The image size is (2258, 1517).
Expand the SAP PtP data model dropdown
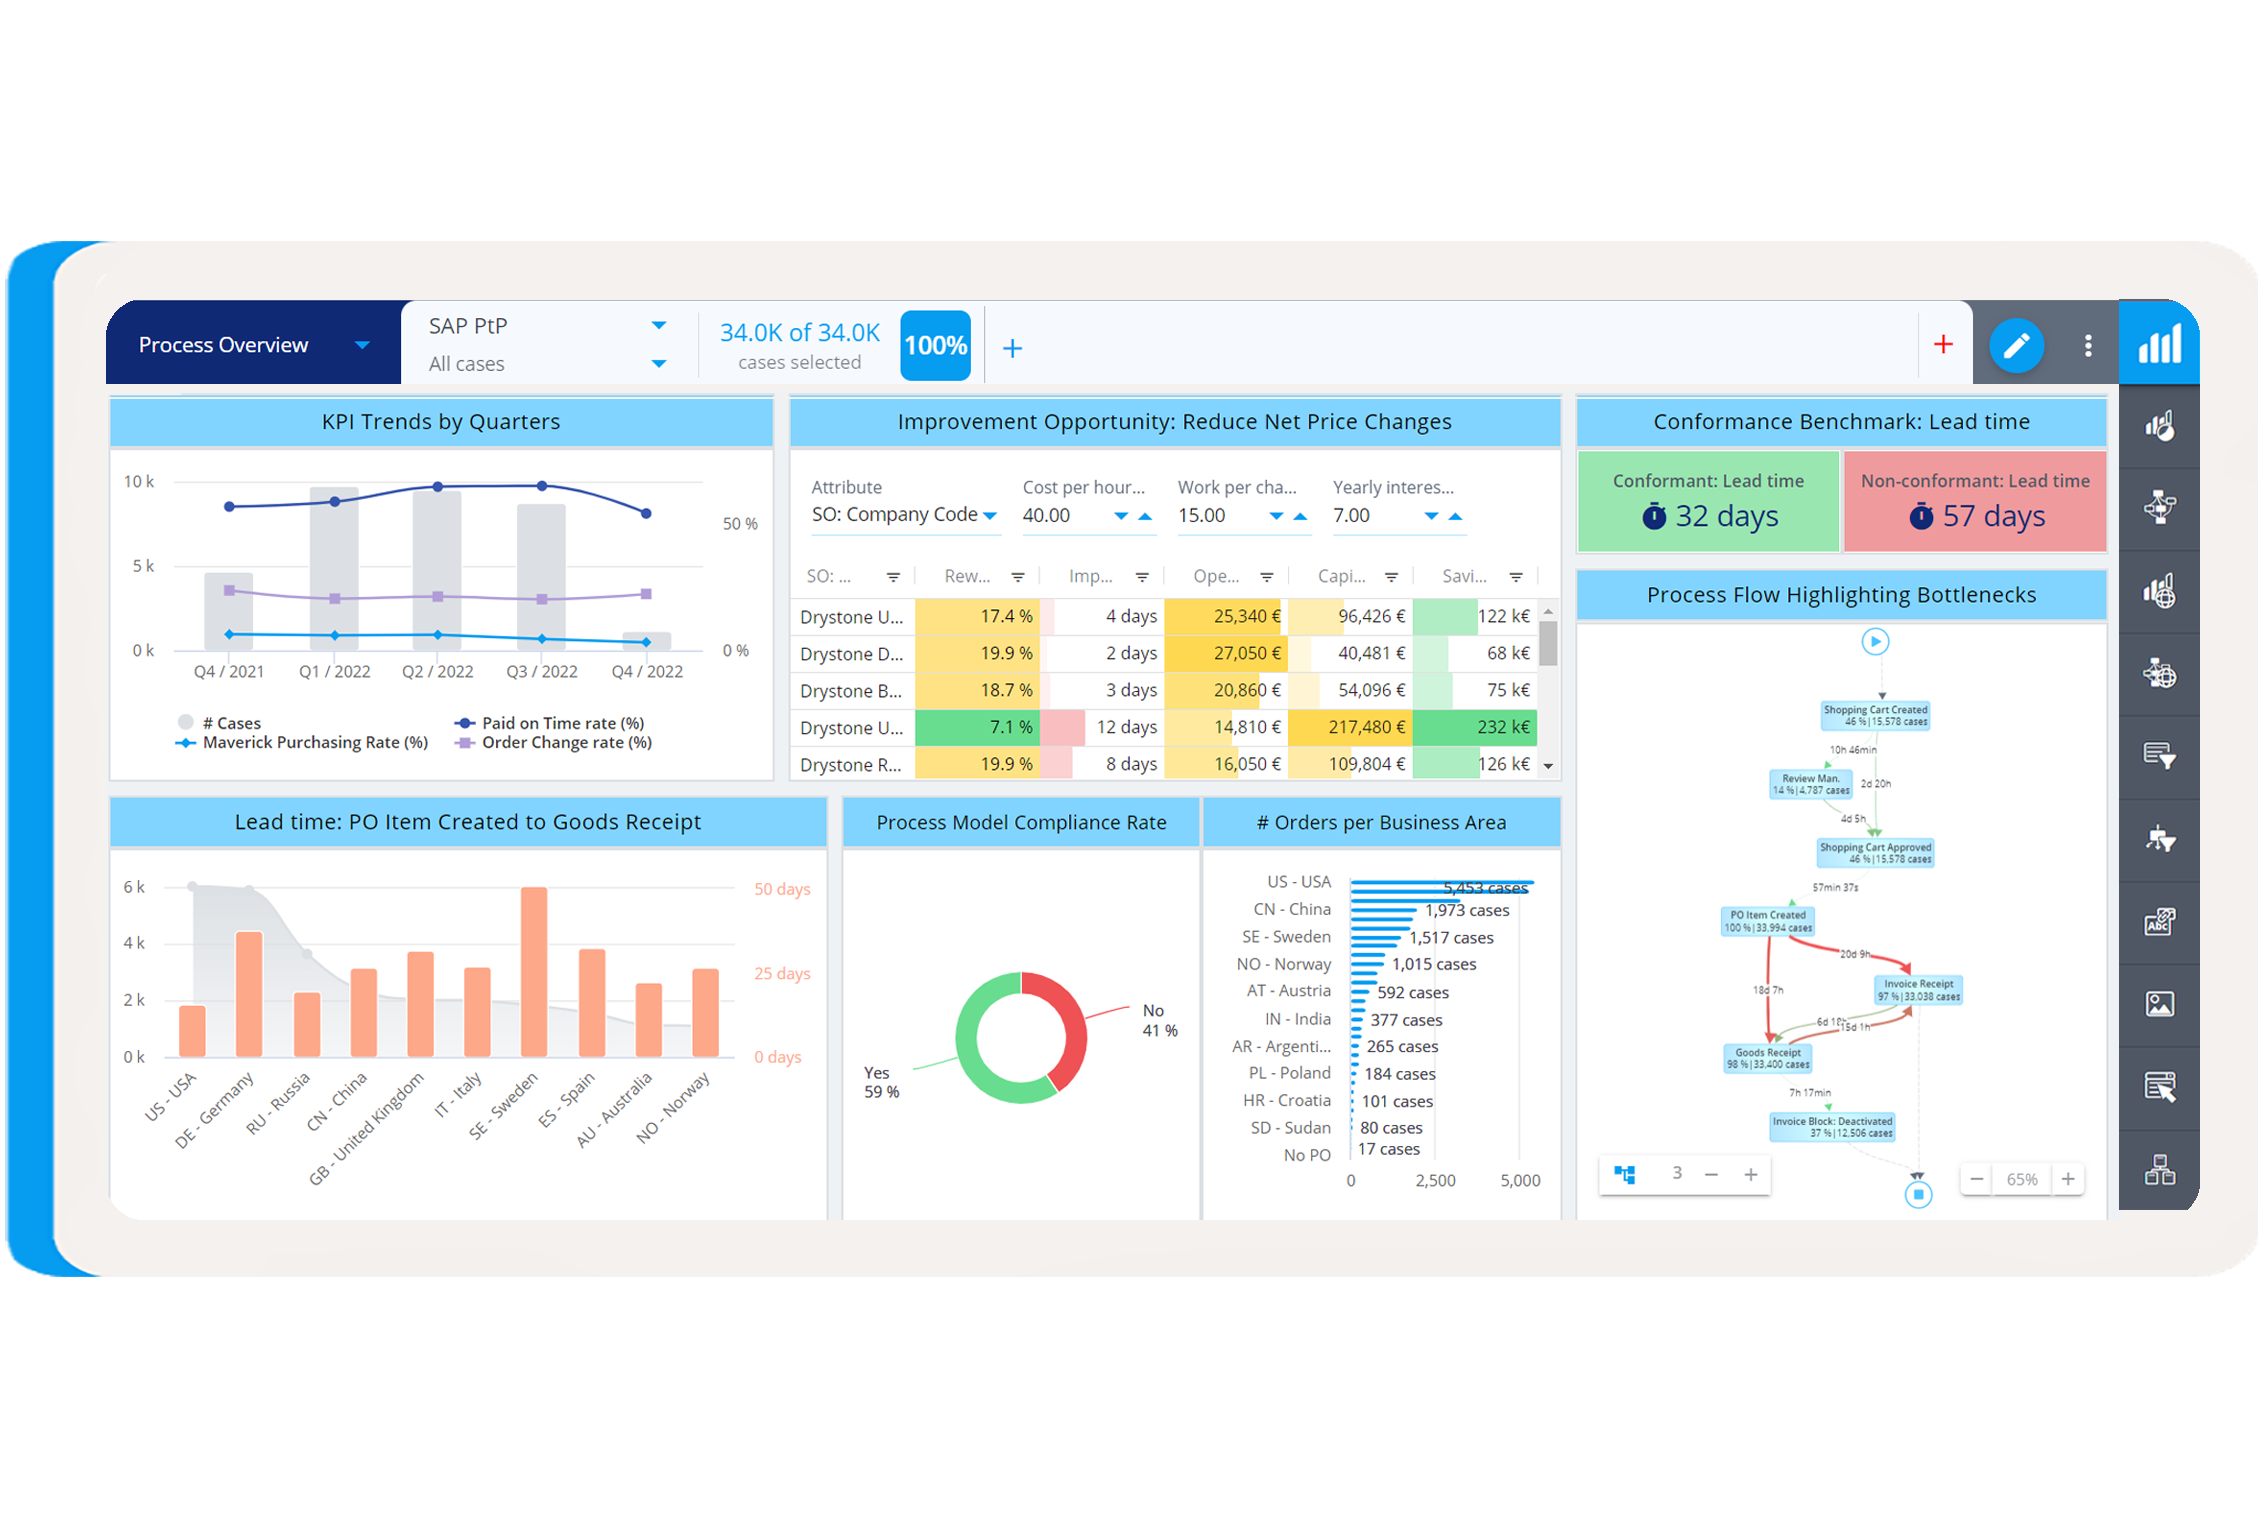(659, 324)
